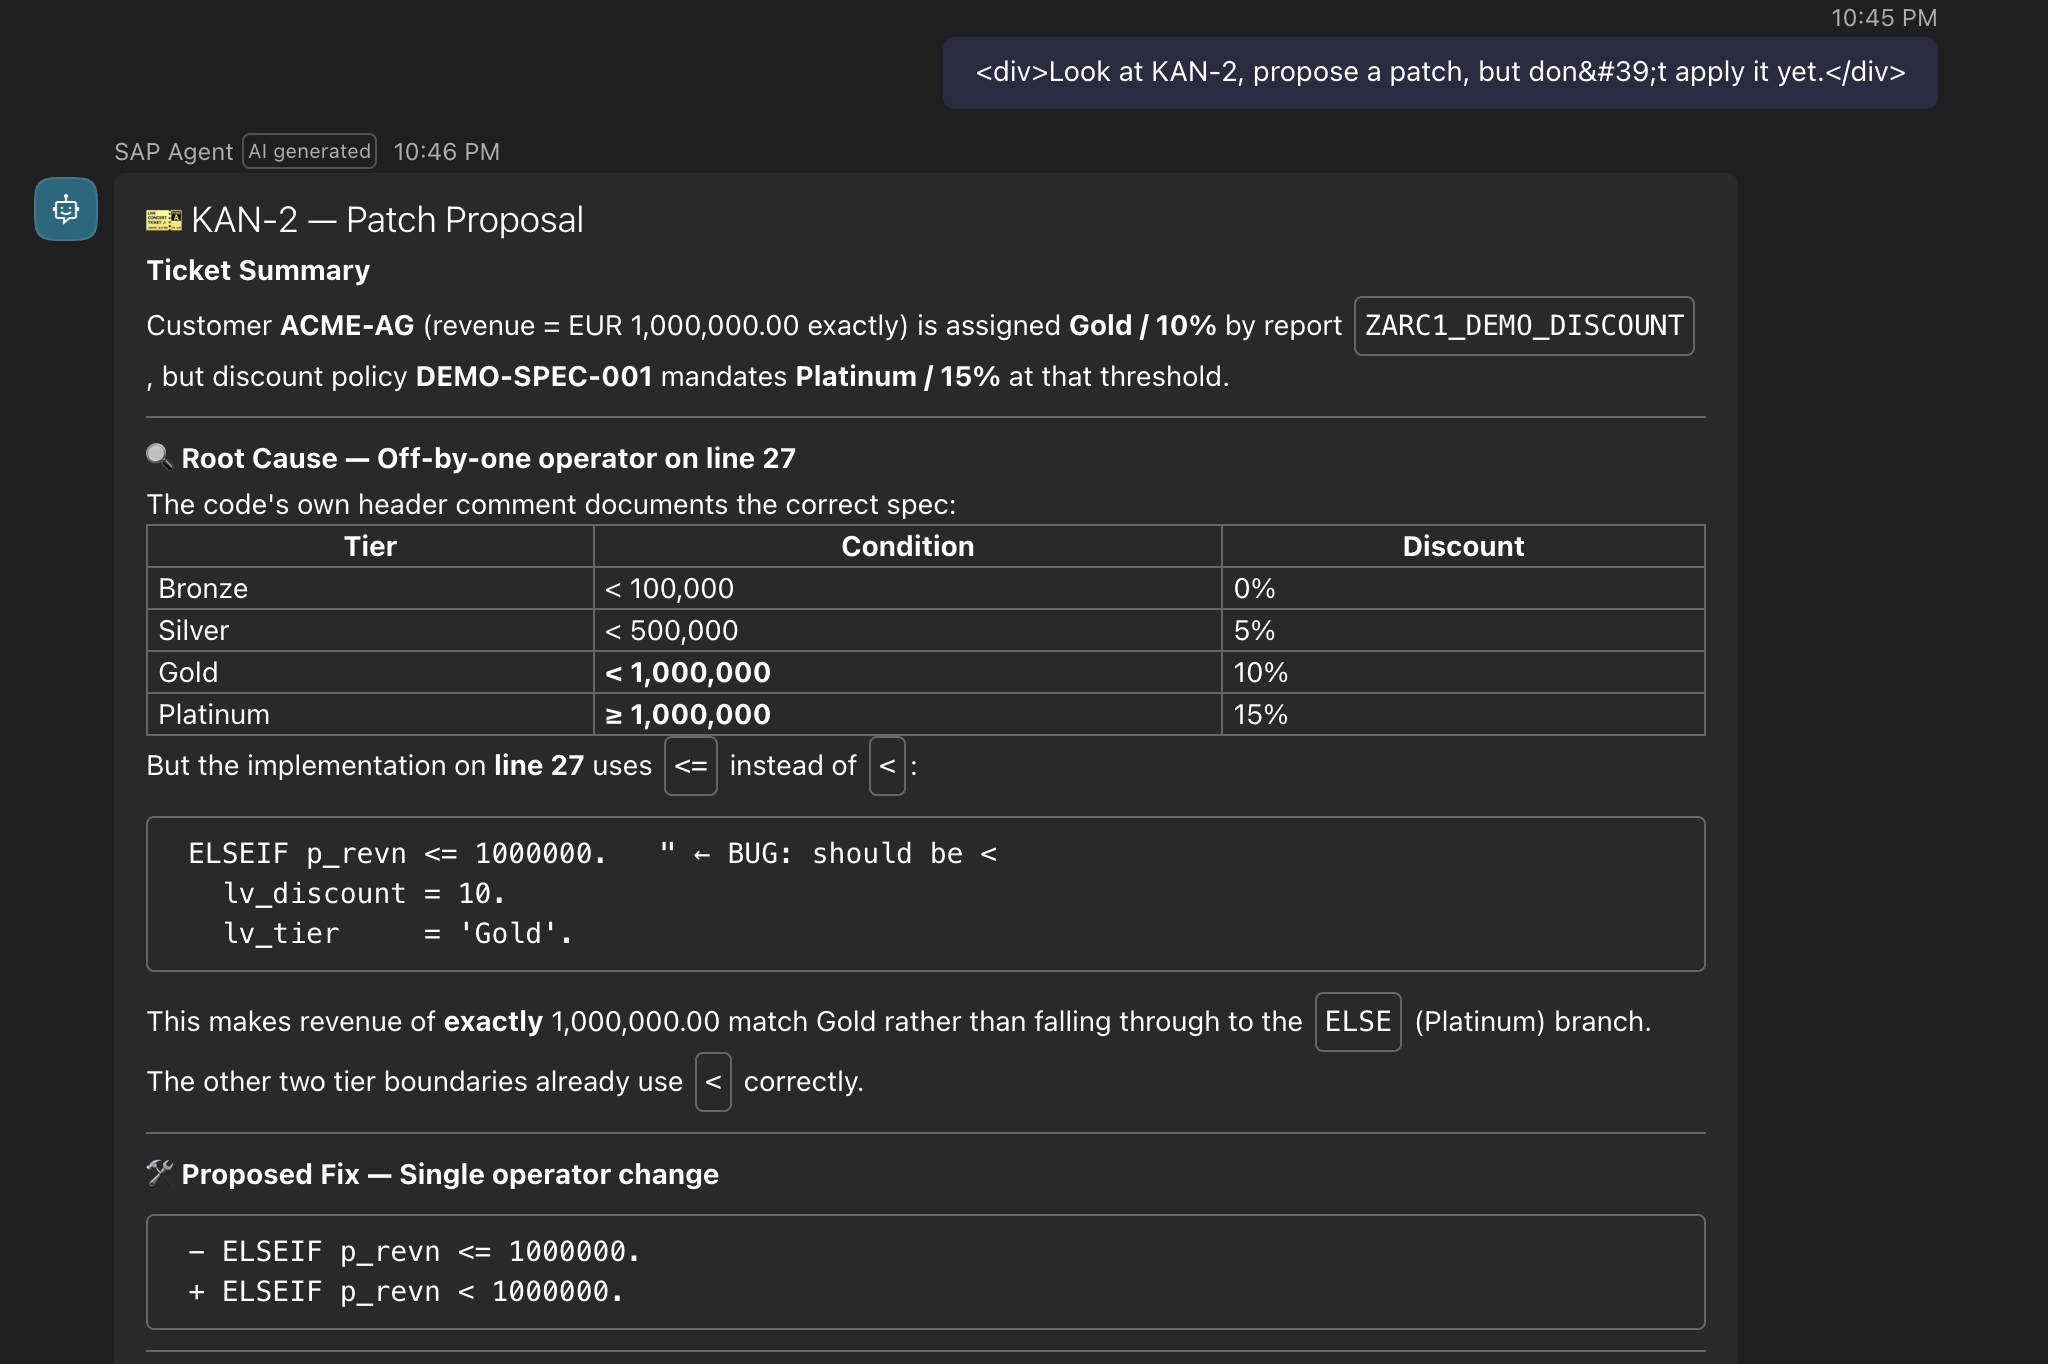Click 'Proposed Fix — Single operator change' heading
The height and width of the screenshot is (1364, 2048).
(450, 1174)
